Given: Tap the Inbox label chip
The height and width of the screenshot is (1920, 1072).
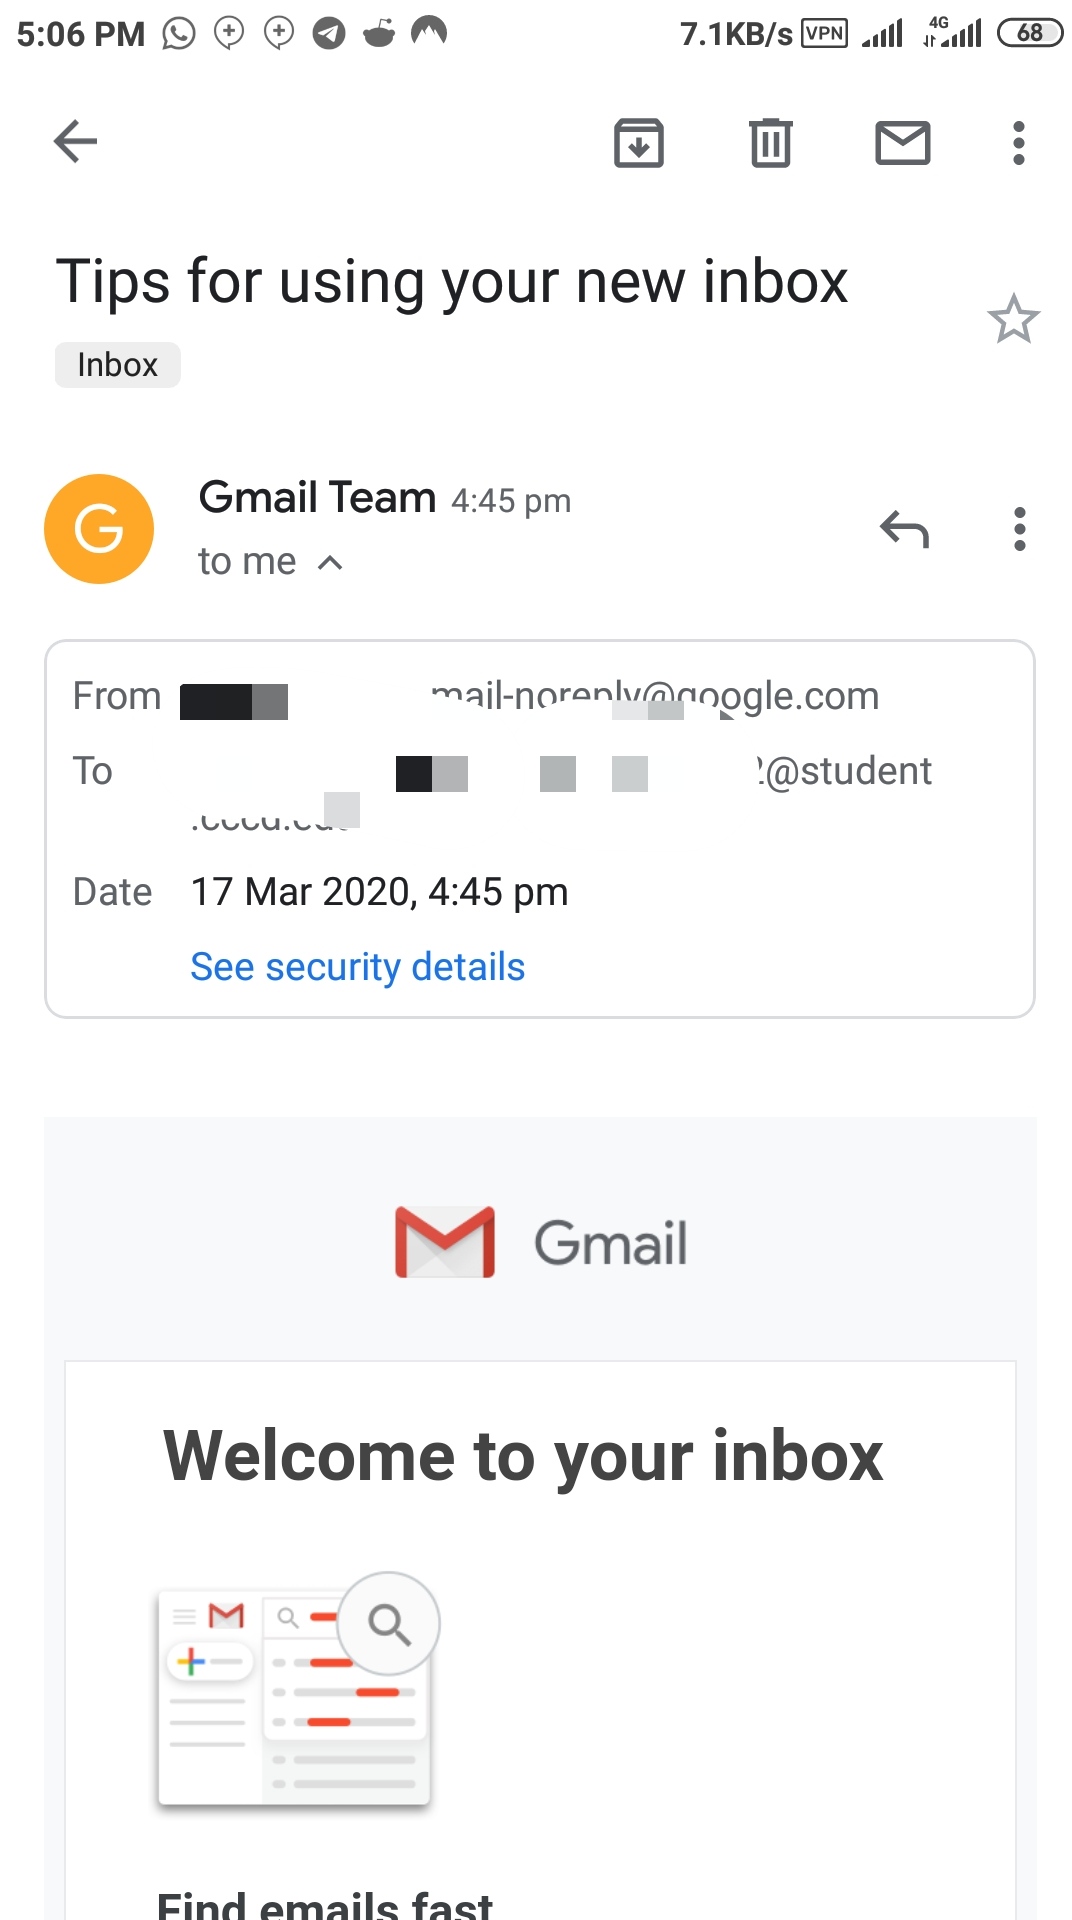Looking at the screenshot, I should (x=117, y=365).
